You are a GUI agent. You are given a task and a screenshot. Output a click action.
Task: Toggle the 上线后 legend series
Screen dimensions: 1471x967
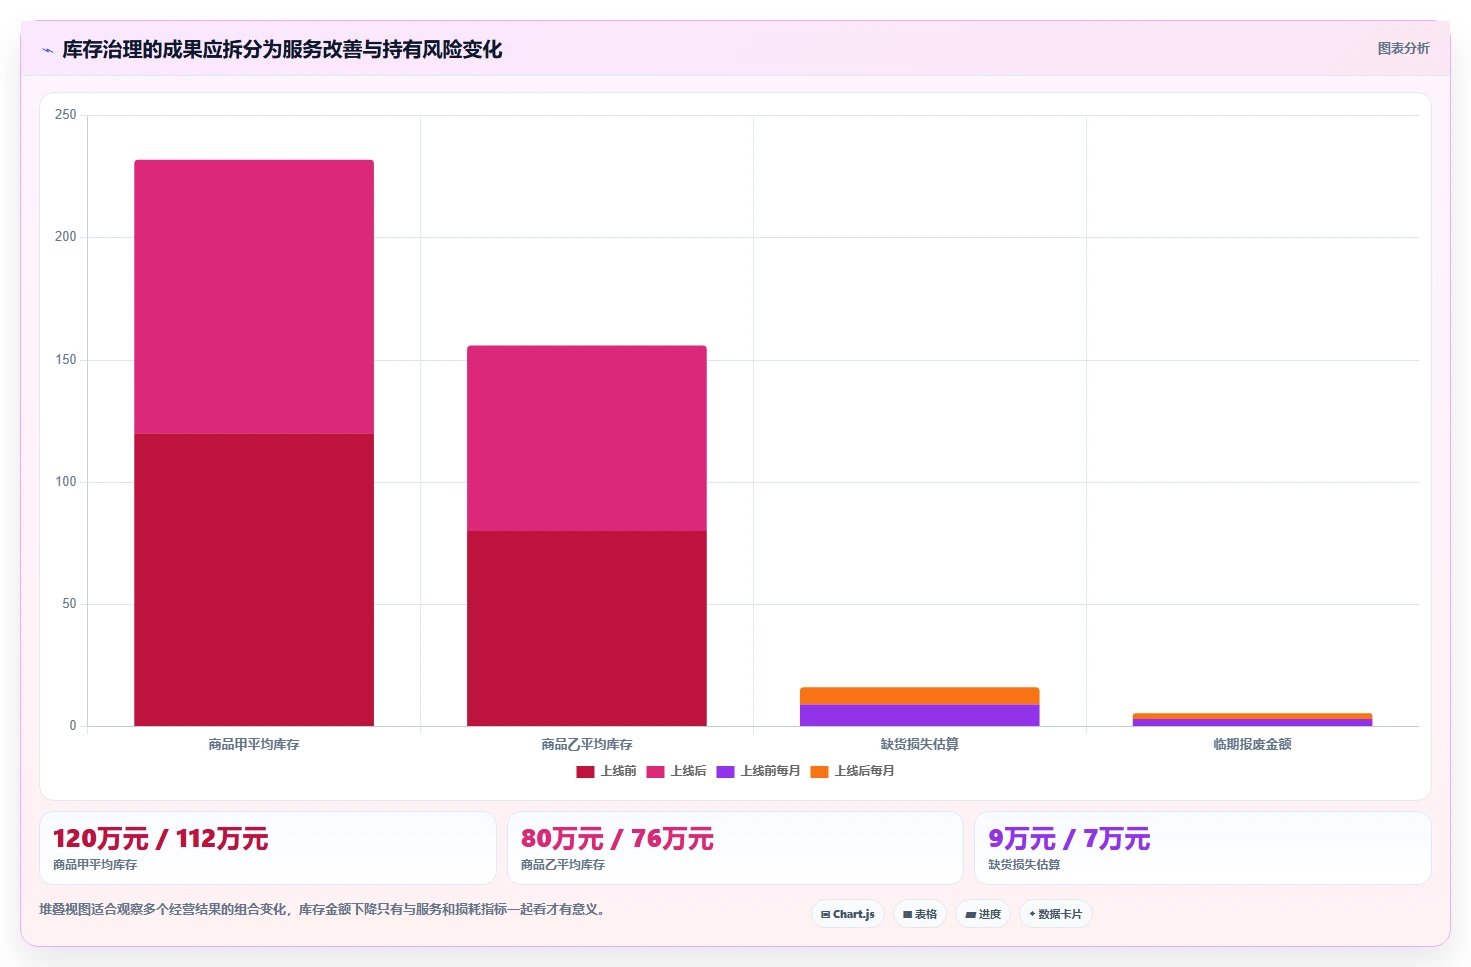676,771
